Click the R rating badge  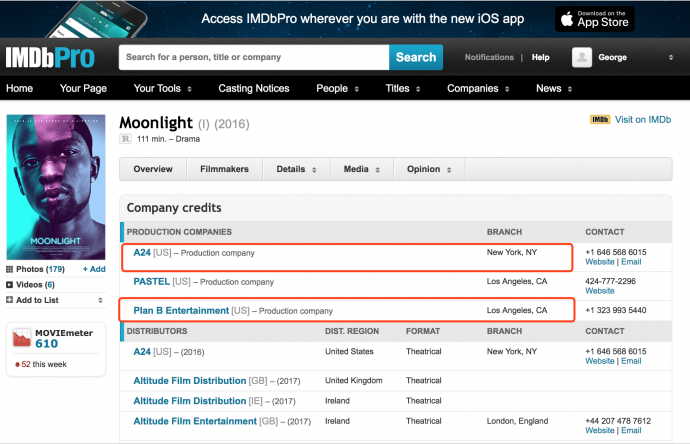pyautogui.click(x=126, y=139)
